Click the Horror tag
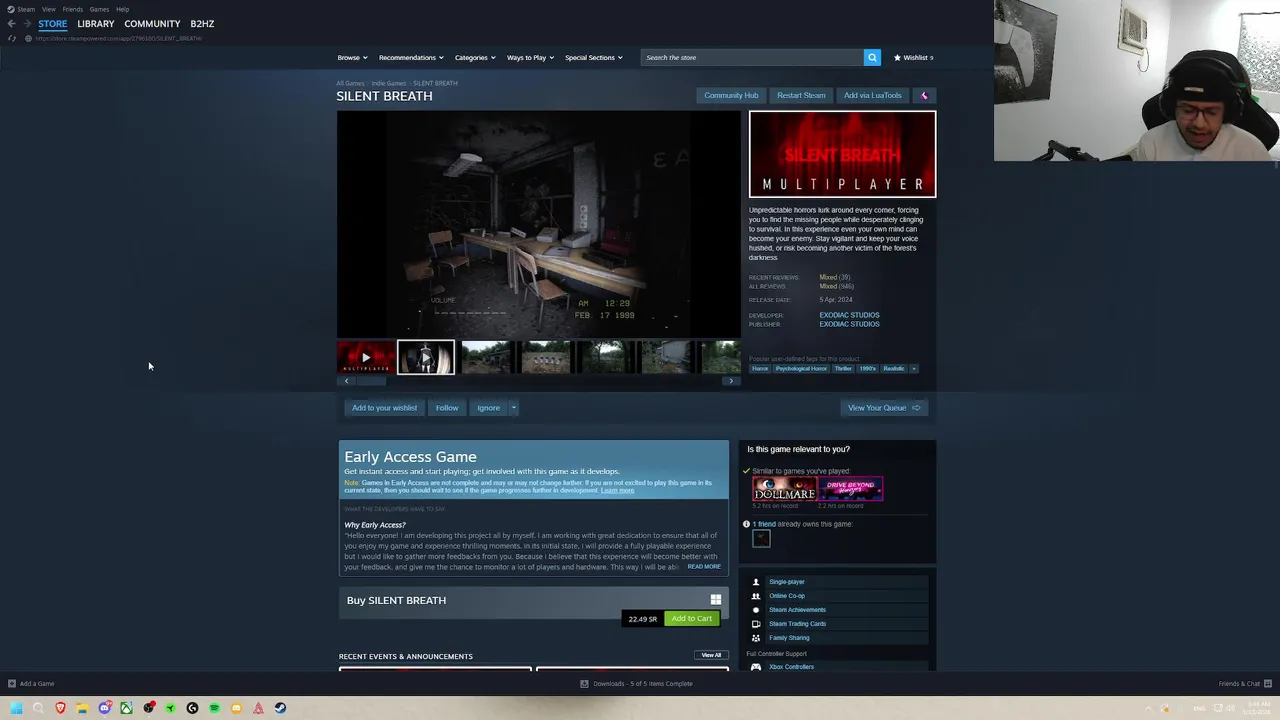This screenshot has width=1280, height=720. (x=760, y=368)
